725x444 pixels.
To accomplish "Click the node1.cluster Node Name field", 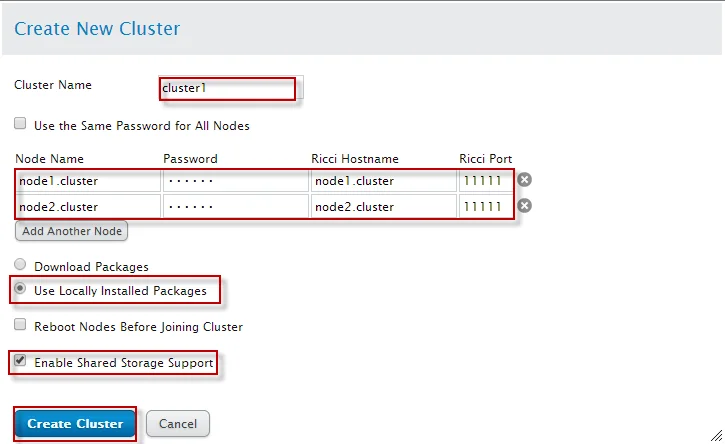I will point(88,181).
